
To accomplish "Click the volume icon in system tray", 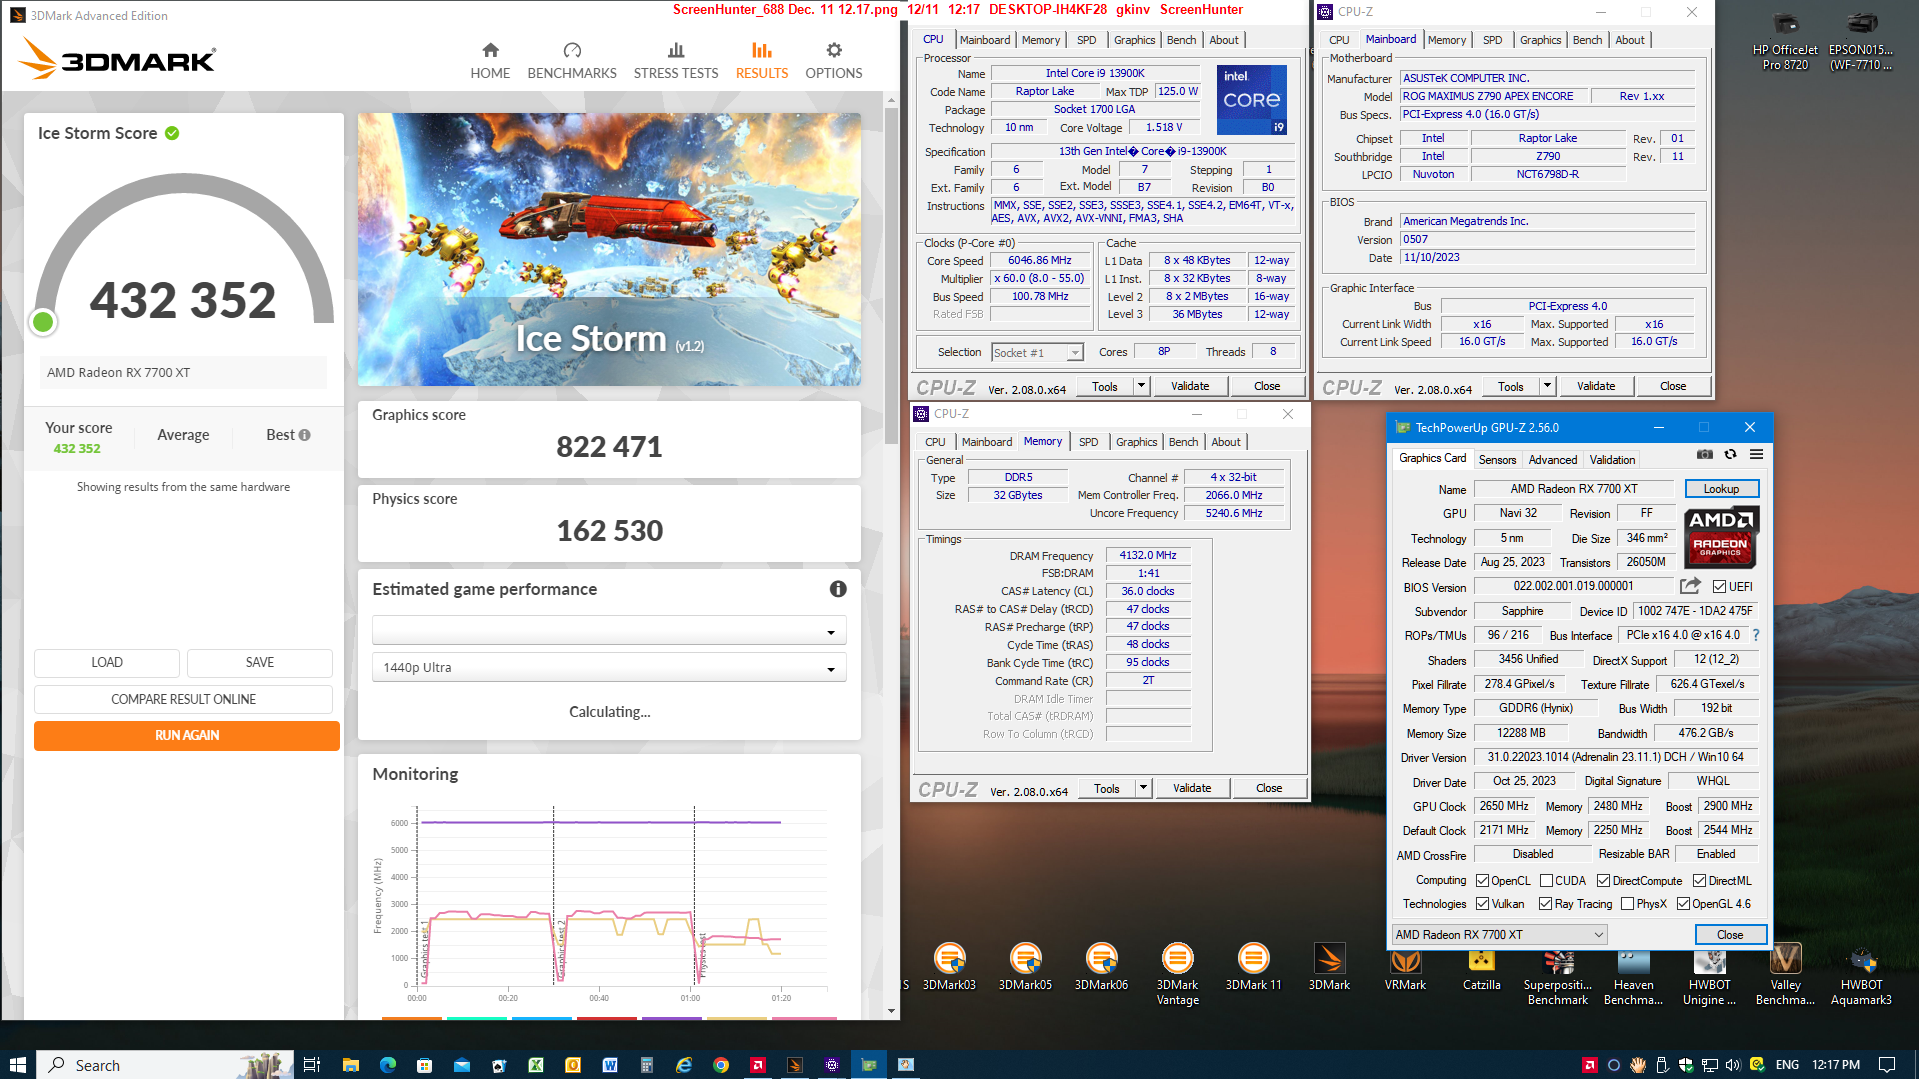I will [x=1733, y=1065].
